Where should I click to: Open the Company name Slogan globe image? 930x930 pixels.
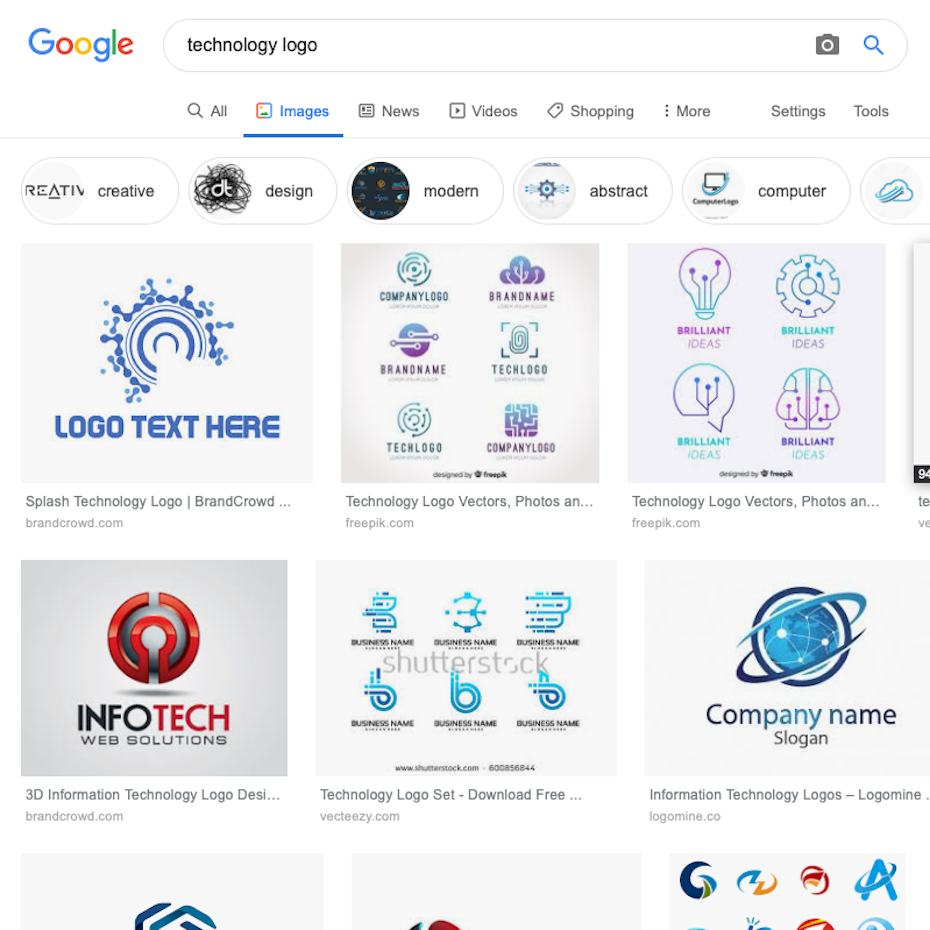(x=788, y=668)
